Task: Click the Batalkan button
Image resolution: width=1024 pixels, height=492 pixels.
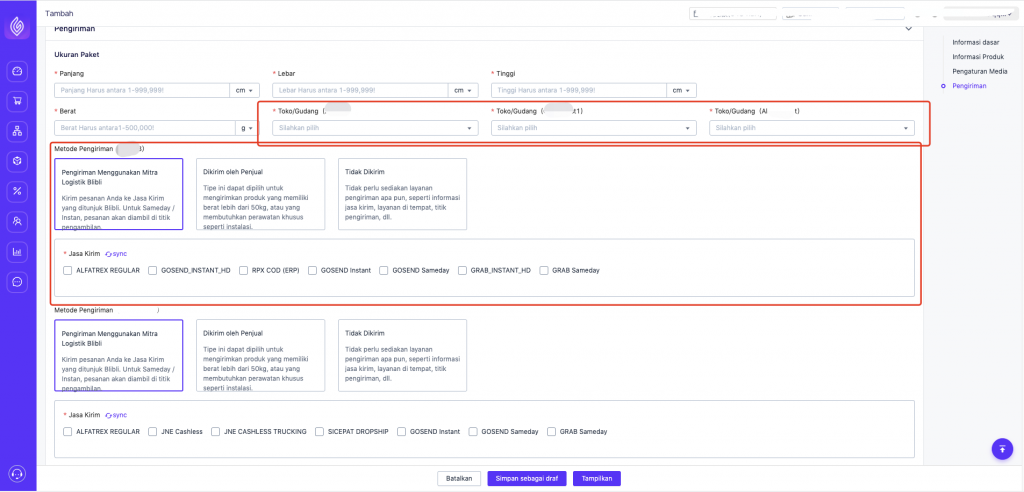Action: coord(459,478)
